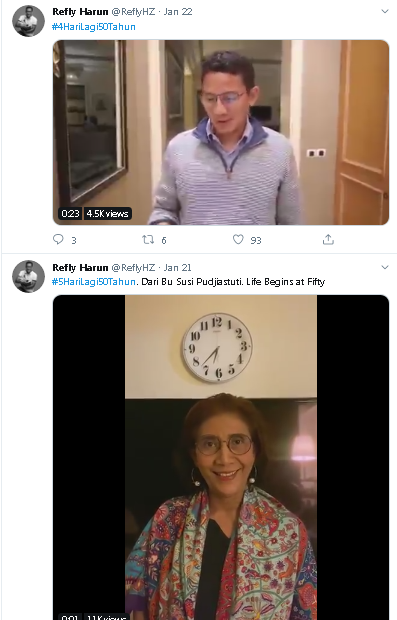Open the #4HariLagi50Tahun hashtag

tap(94, 26)
